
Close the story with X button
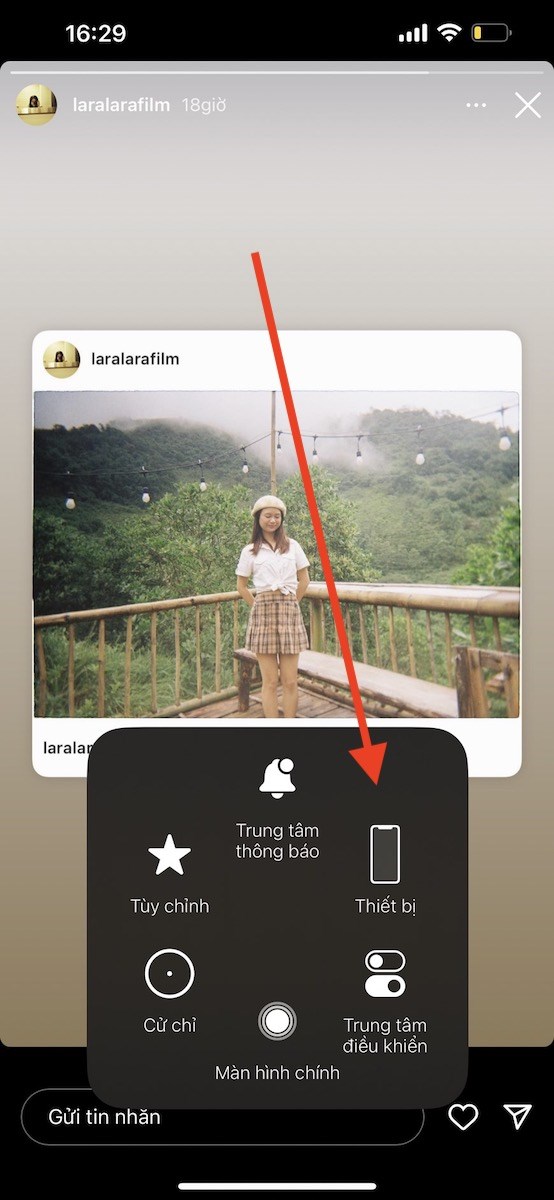click(527, 105)
